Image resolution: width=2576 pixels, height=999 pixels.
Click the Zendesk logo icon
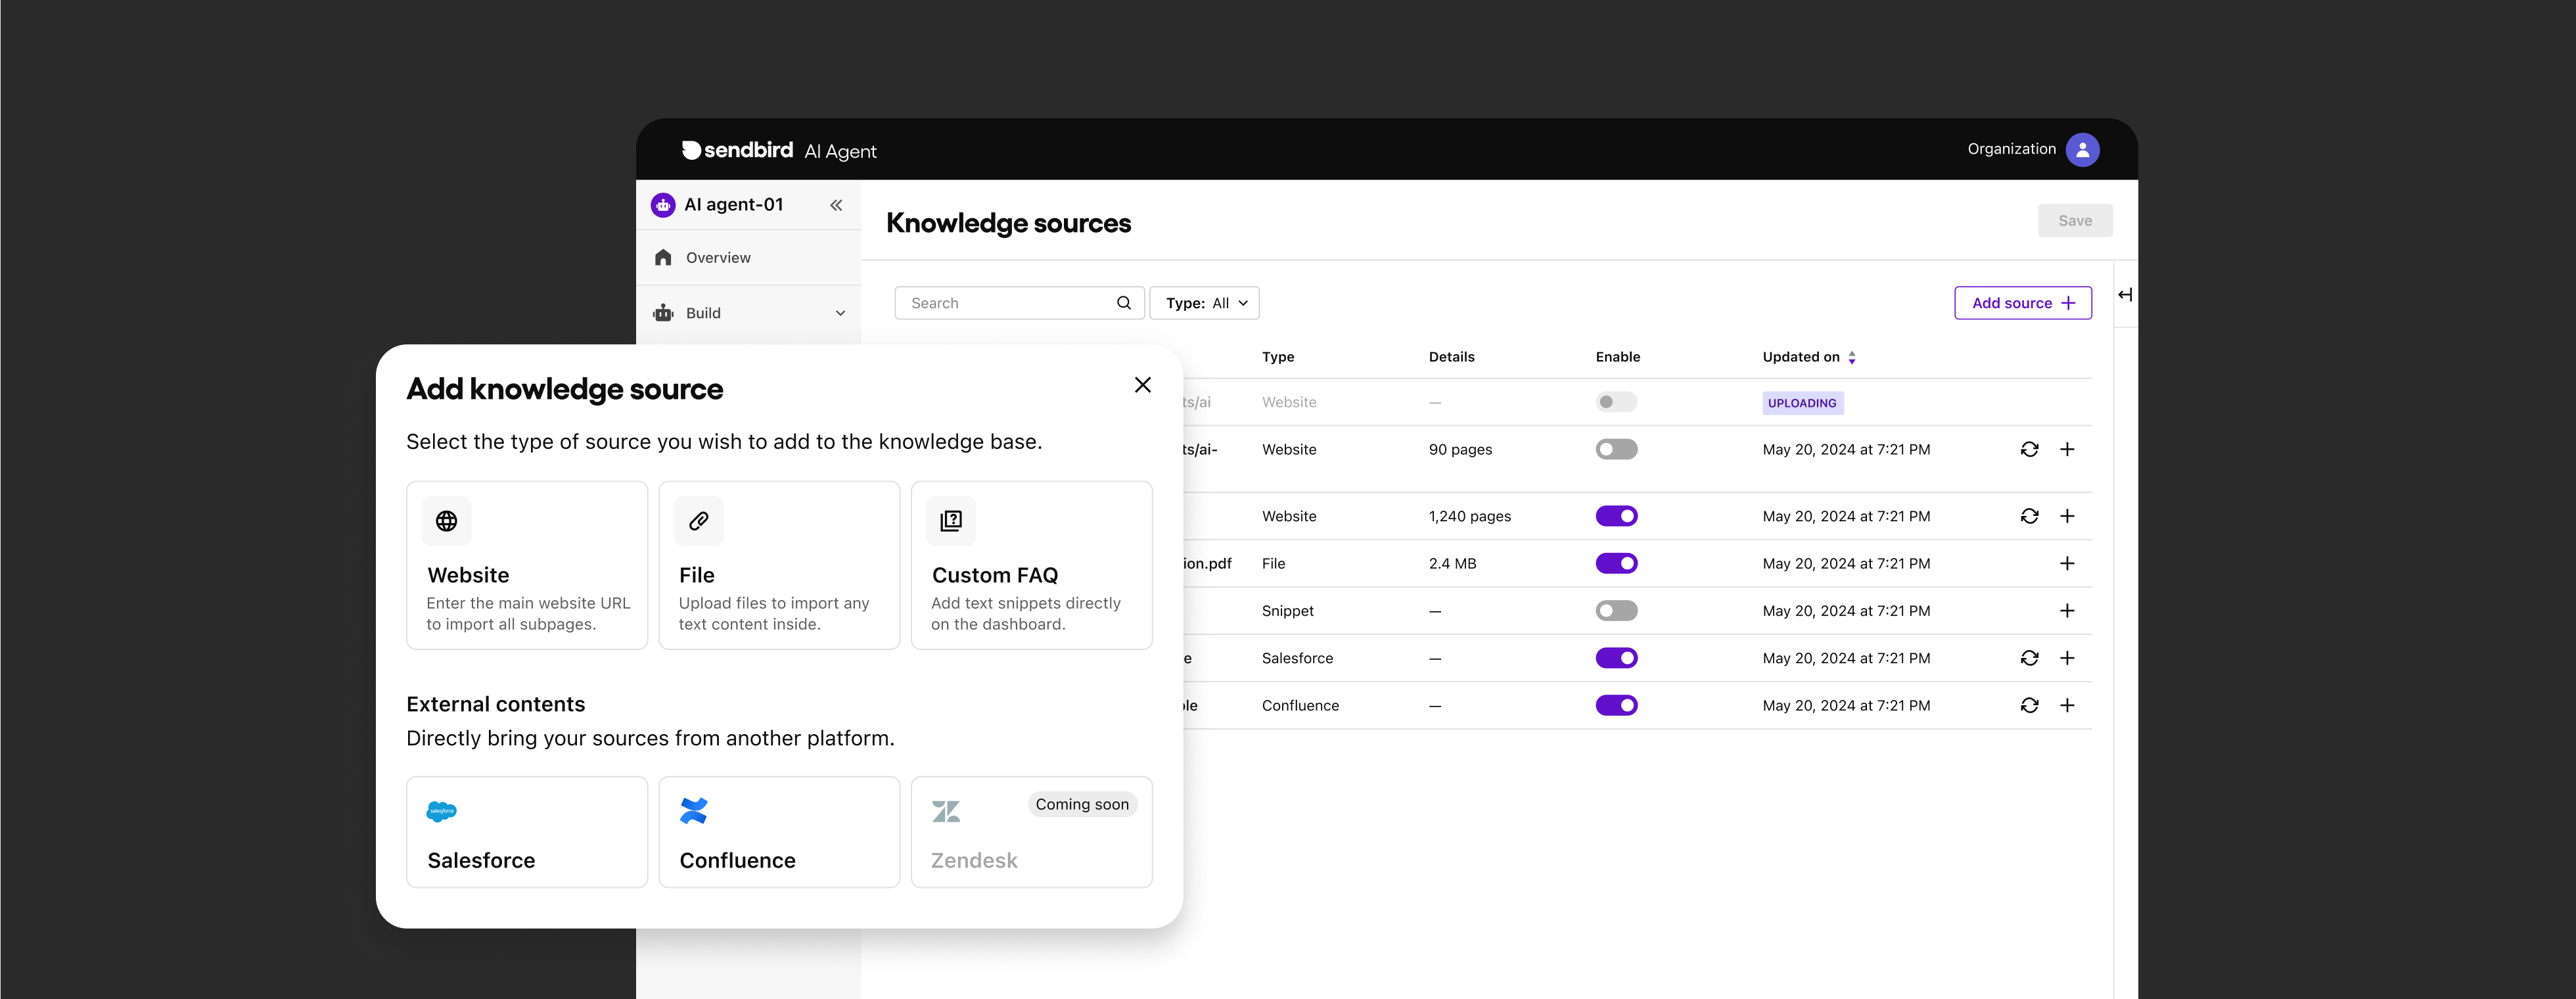click(x=946, y=811)
